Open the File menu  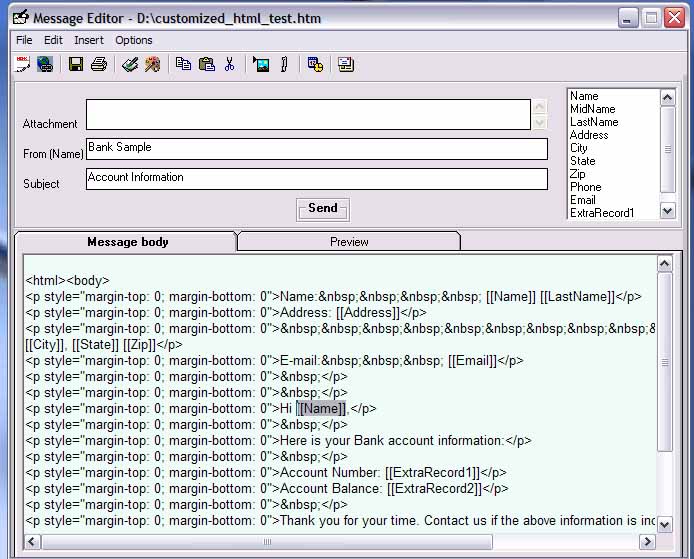(x=24, y=40)
